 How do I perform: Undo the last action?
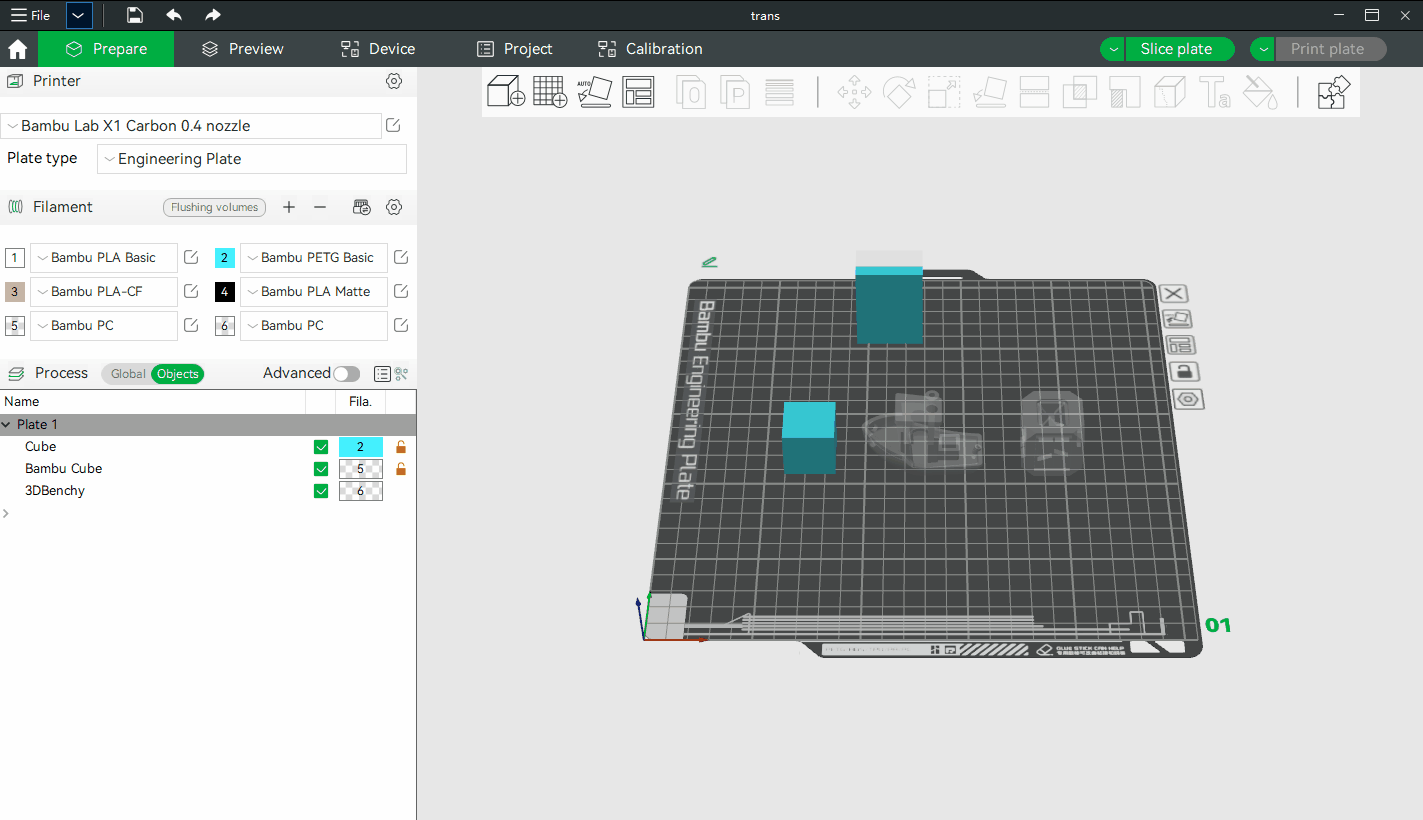(x=174, y=15)
